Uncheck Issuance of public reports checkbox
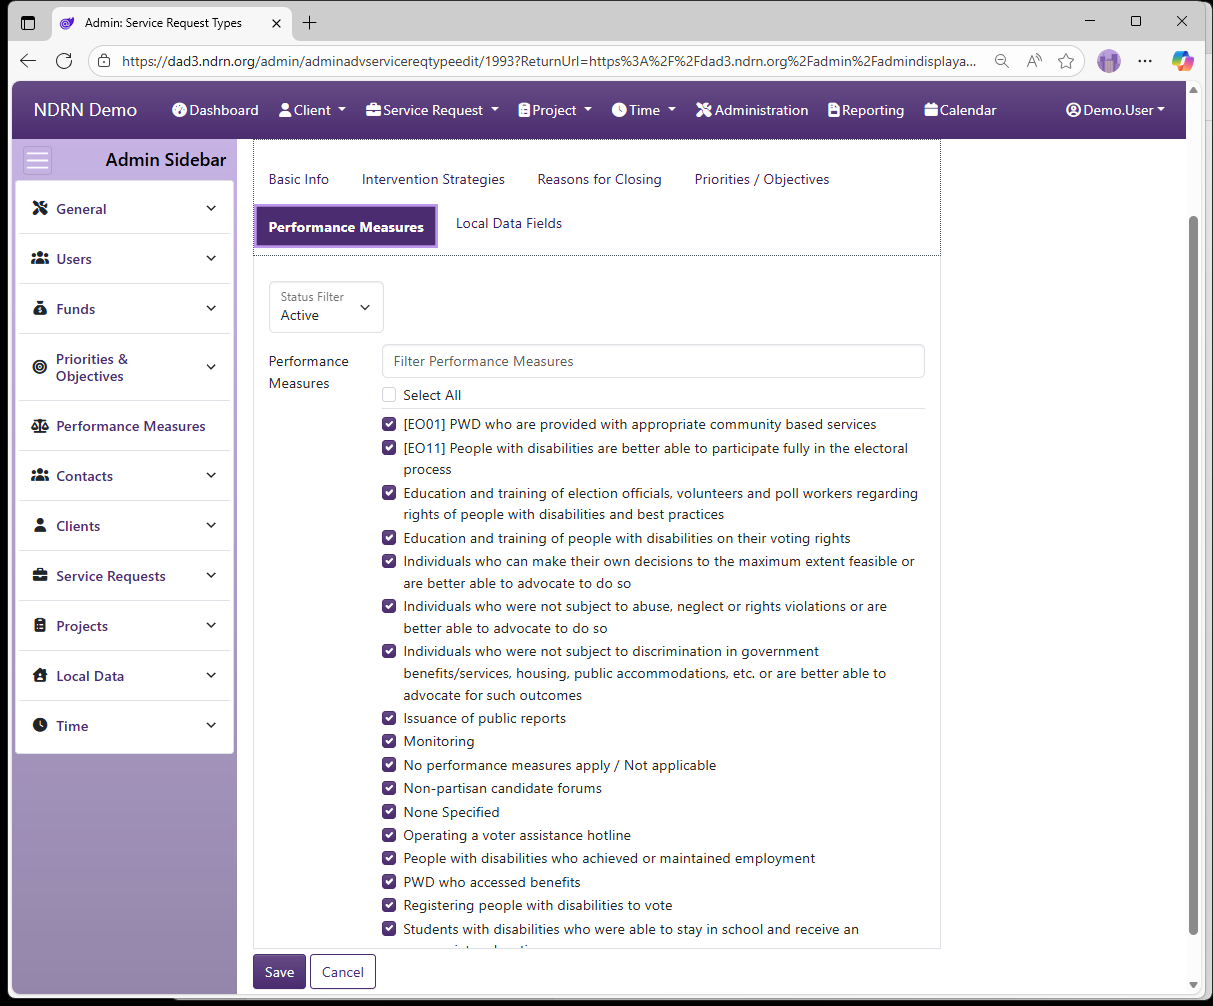The image size is (1213, 1006). pos(389,718)
